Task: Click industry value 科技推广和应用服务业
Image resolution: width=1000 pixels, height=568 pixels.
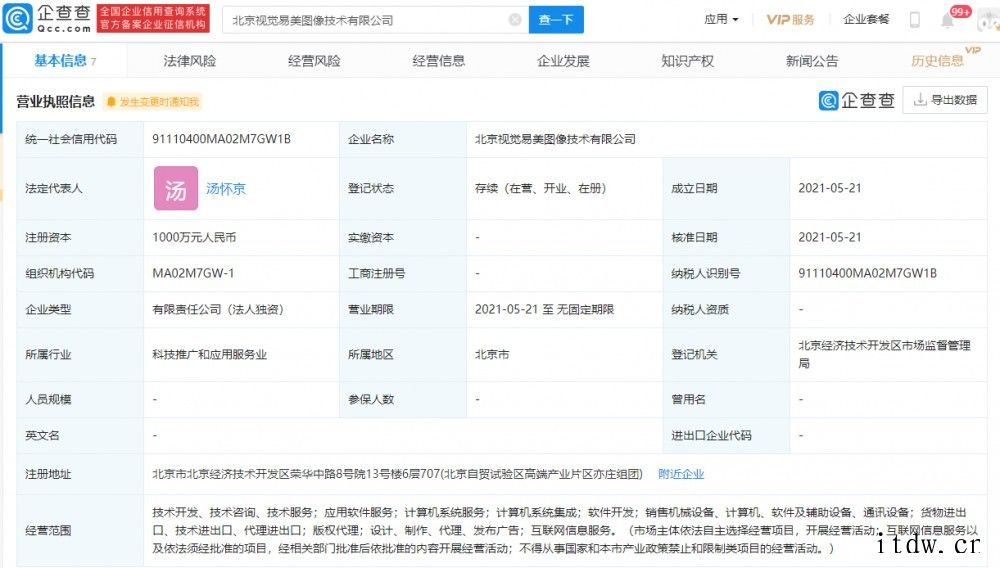Action: (209, 354)
